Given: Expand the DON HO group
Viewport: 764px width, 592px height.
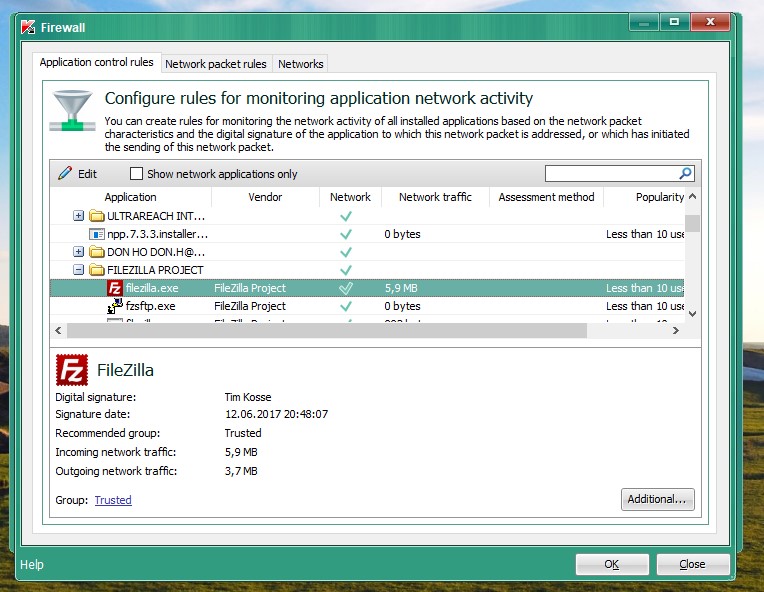Looking at the screenshot, I should click(78, 251).
